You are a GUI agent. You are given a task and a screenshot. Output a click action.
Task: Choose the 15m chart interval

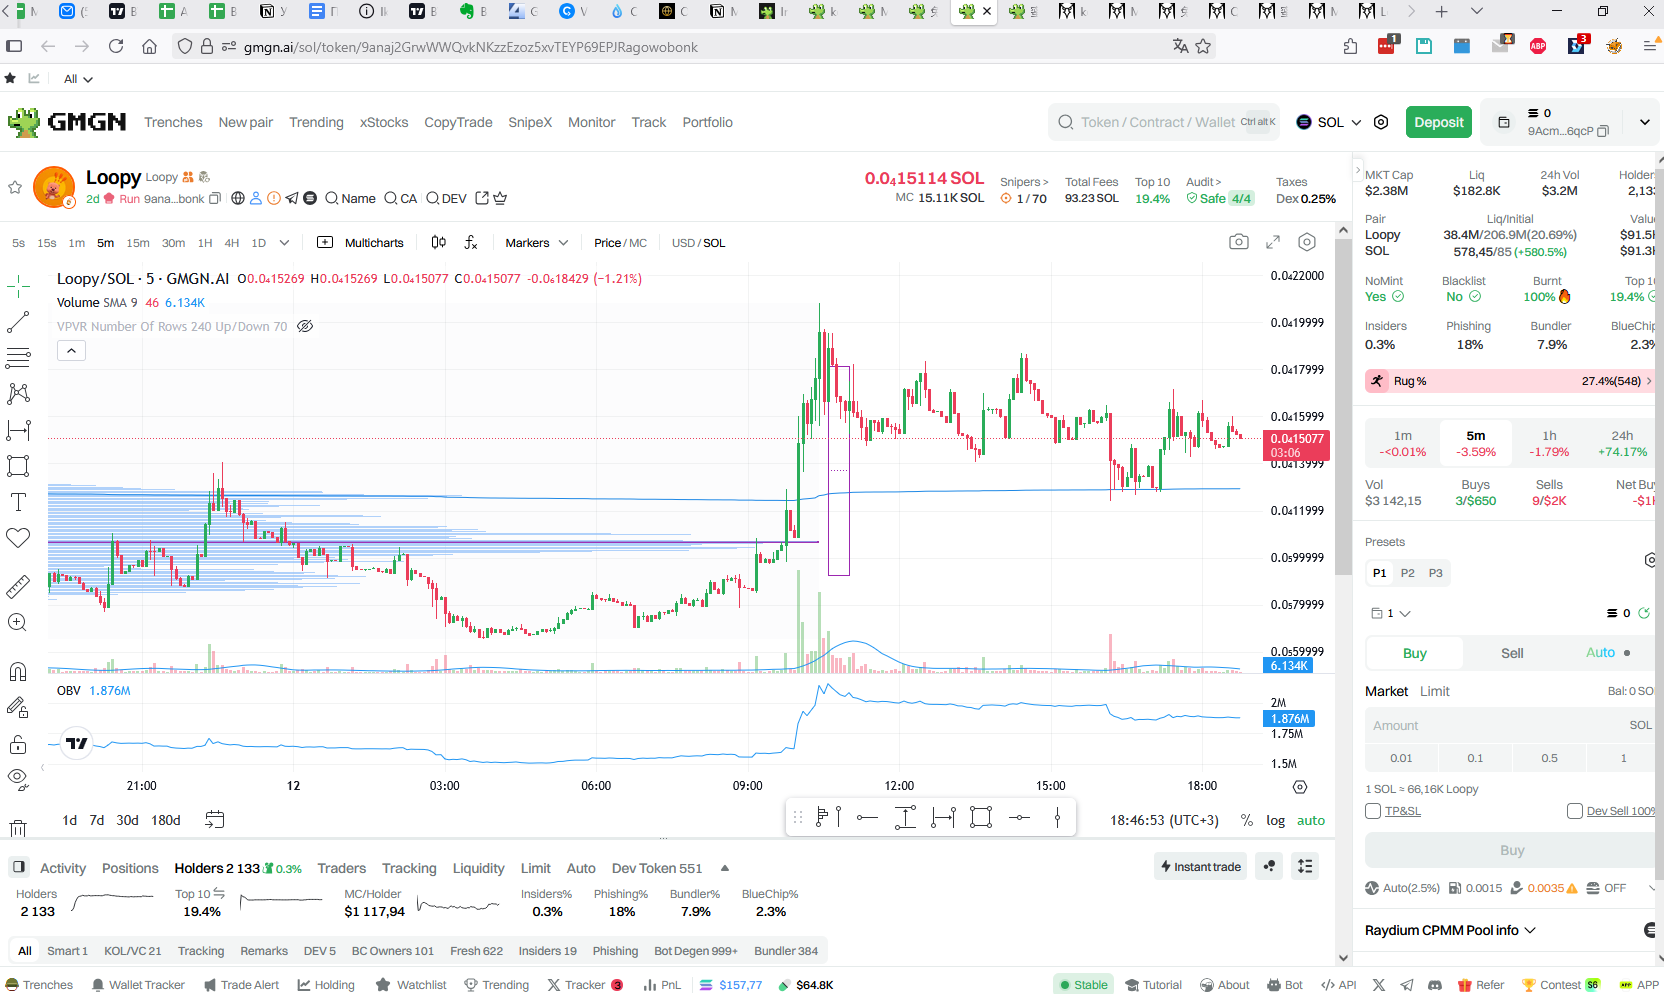point(138,243)
